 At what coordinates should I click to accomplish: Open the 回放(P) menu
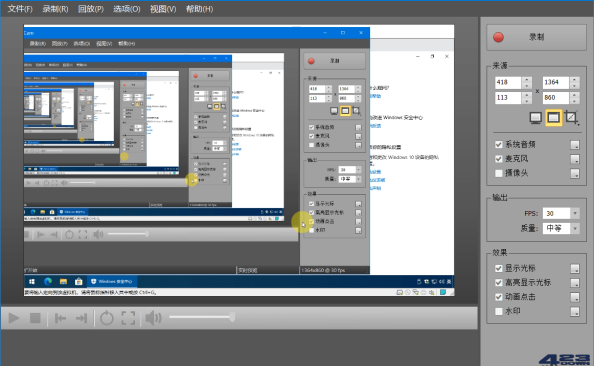click(91, 9)
